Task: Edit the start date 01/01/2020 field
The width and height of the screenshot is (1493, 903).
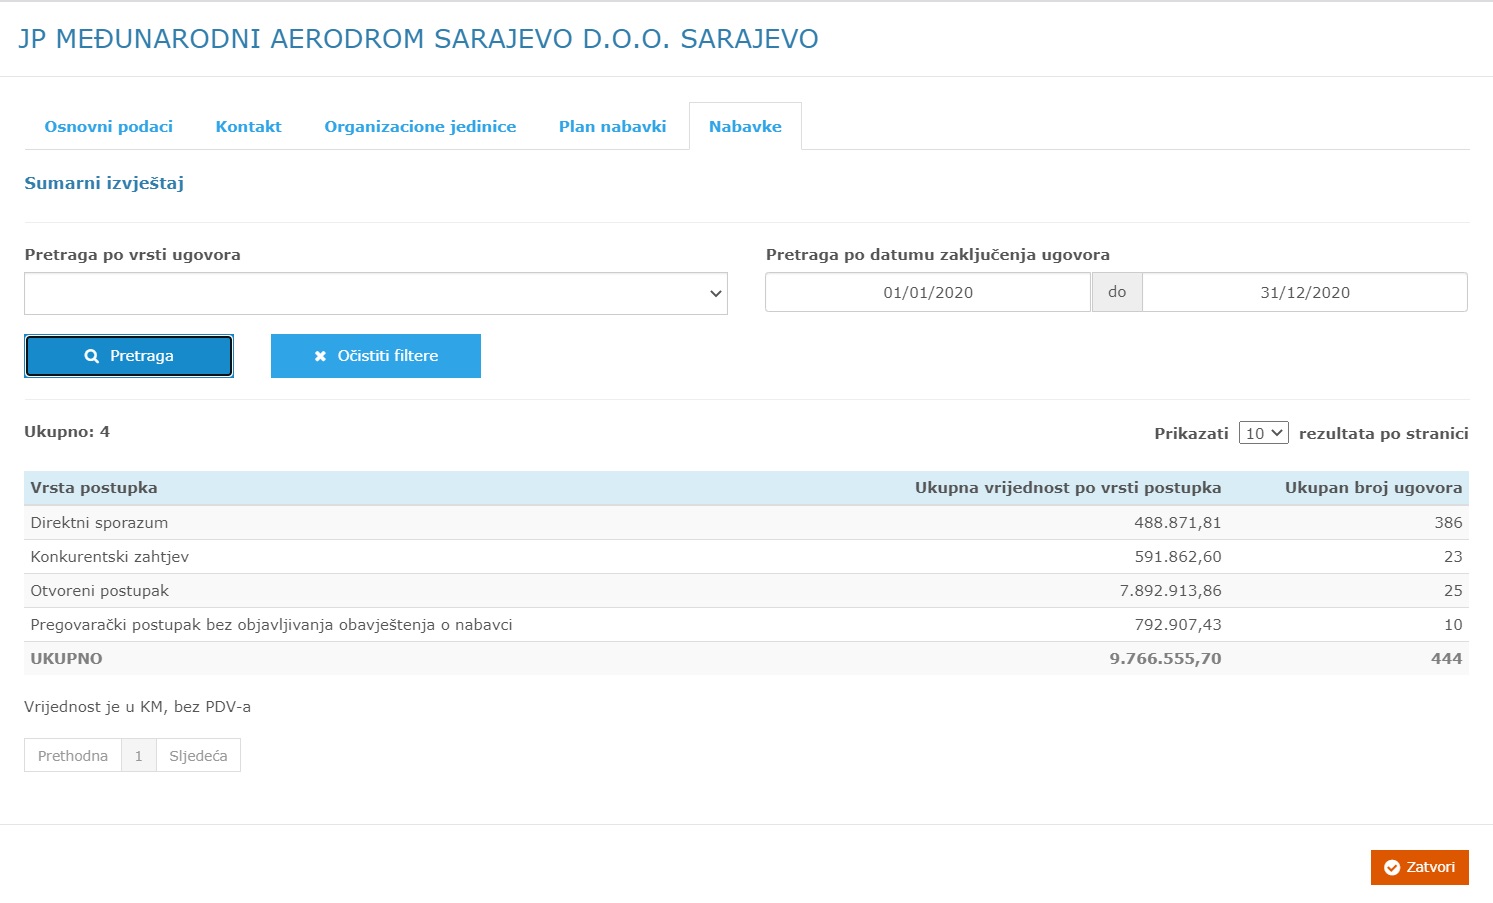Action: pyautogui.click(x=928, y=292)
